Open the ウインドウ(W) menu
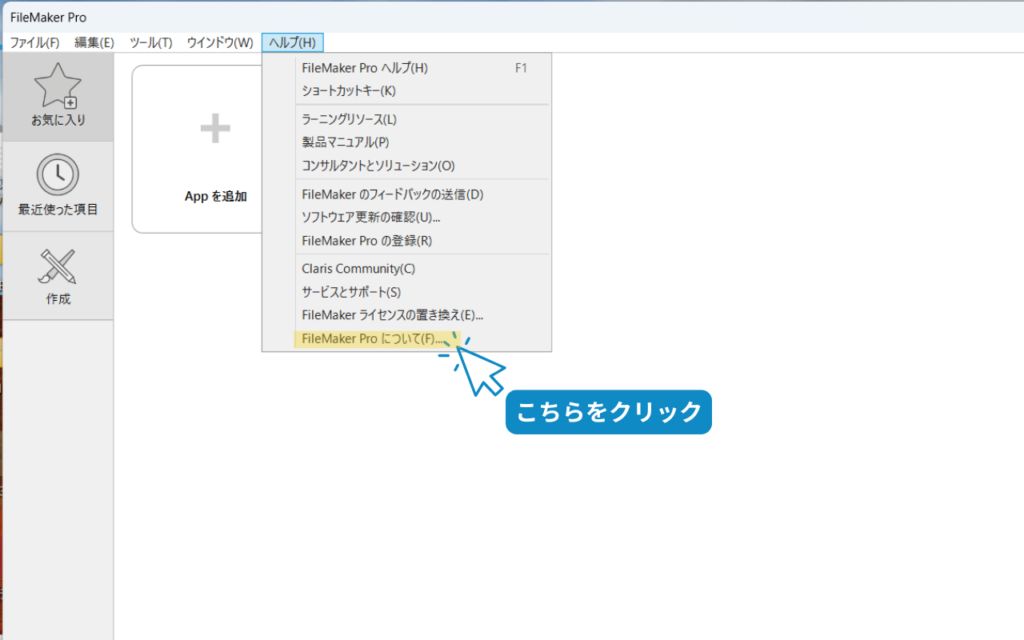The width and height of the screenshot is (1024, 640). click(220, 43)
